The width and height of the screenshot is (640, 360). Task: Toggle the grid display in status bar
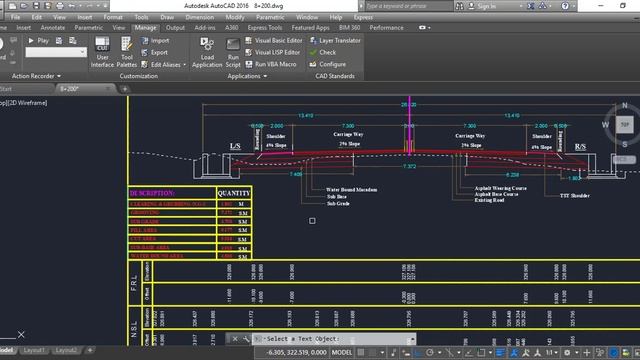(361, 352)
